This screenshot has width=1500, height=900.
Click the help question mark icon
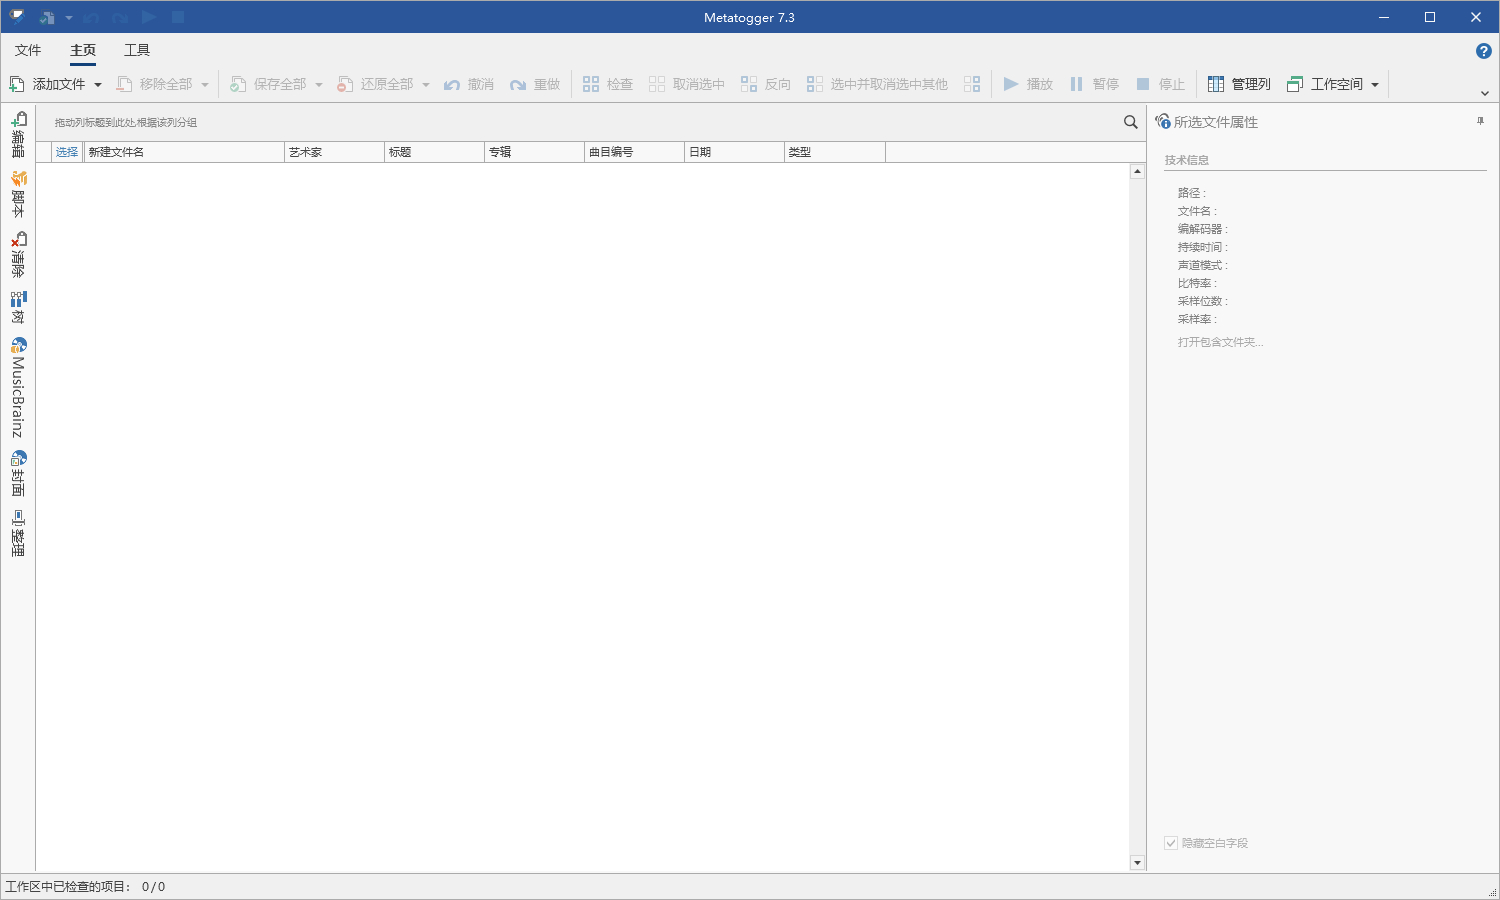1484,51
